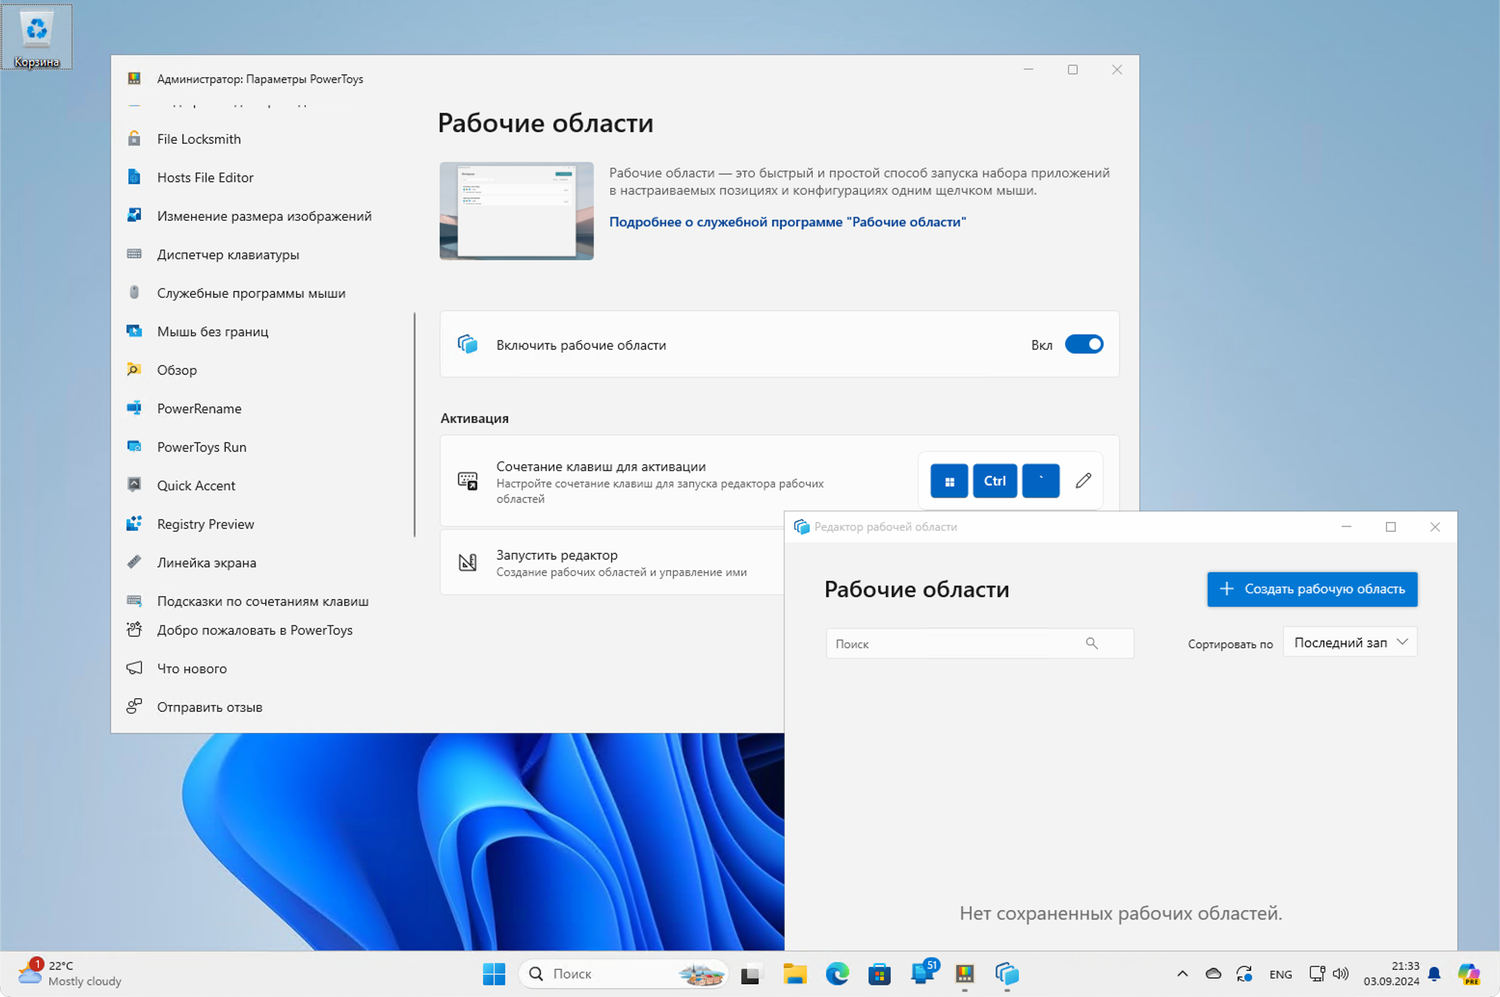Screen dimensions: 1500x997
Task: Click the workspaces icon beside Включить рабочие области
Action: [x=467, y=345]
